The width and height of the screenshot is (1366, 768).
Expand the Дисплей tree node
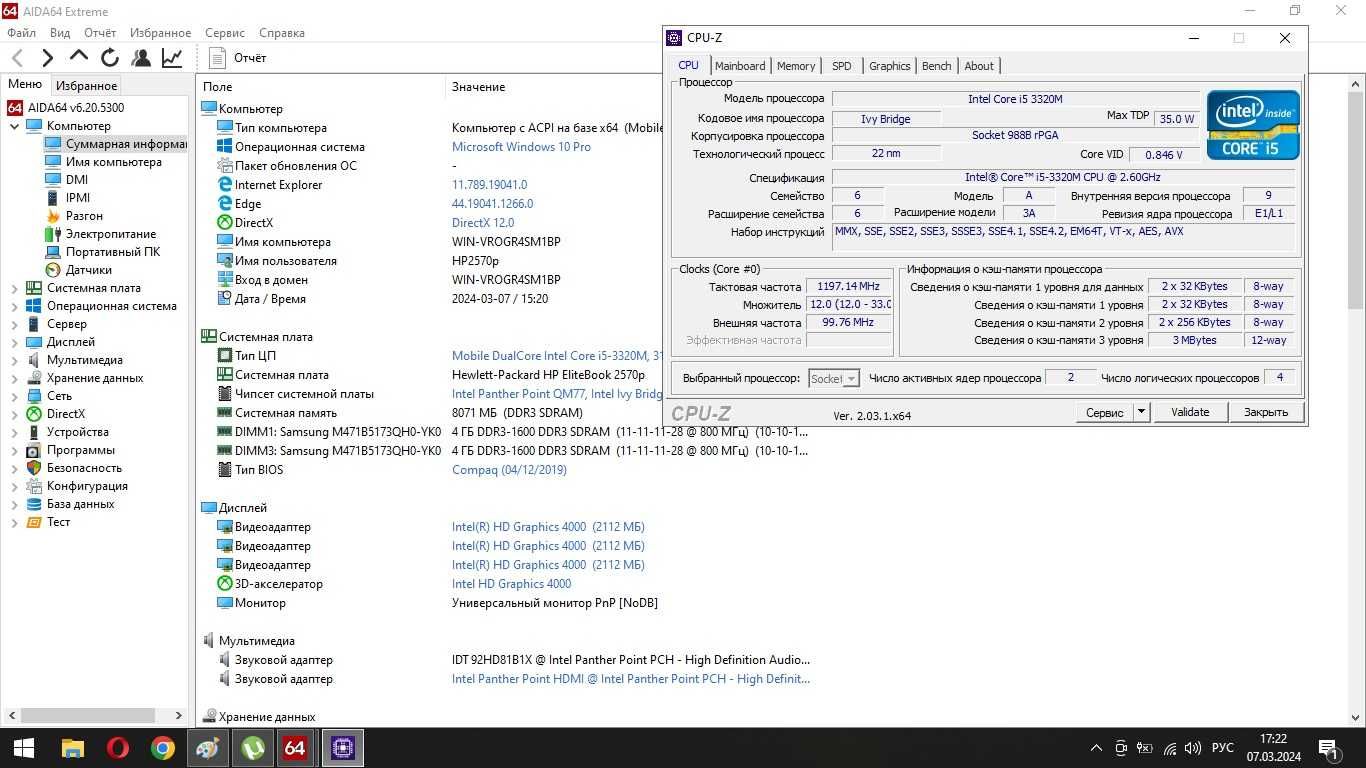15,342
